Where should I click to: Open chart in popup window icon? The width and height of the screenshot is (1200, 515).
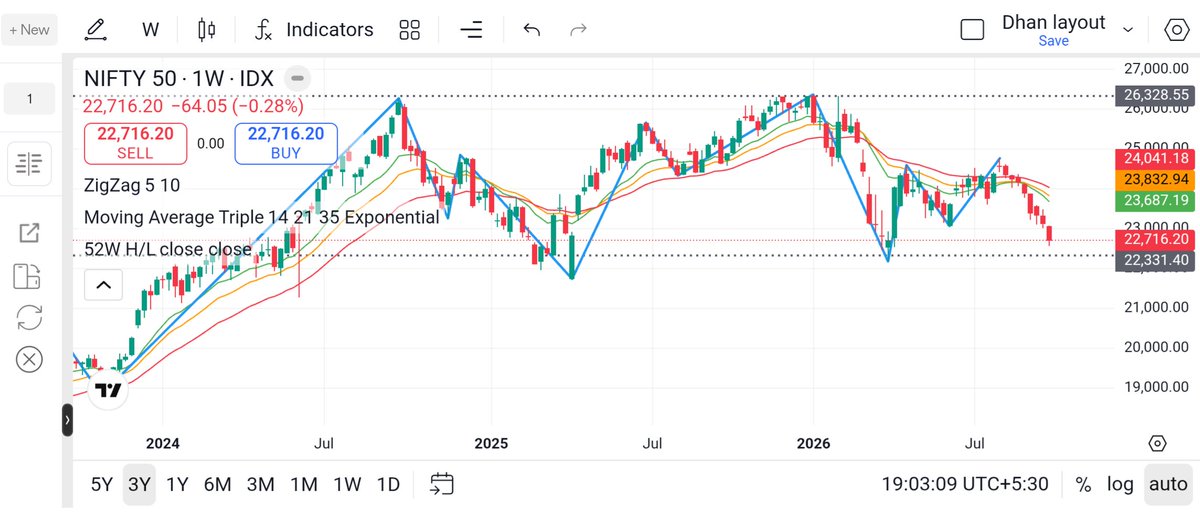[29, 233]
